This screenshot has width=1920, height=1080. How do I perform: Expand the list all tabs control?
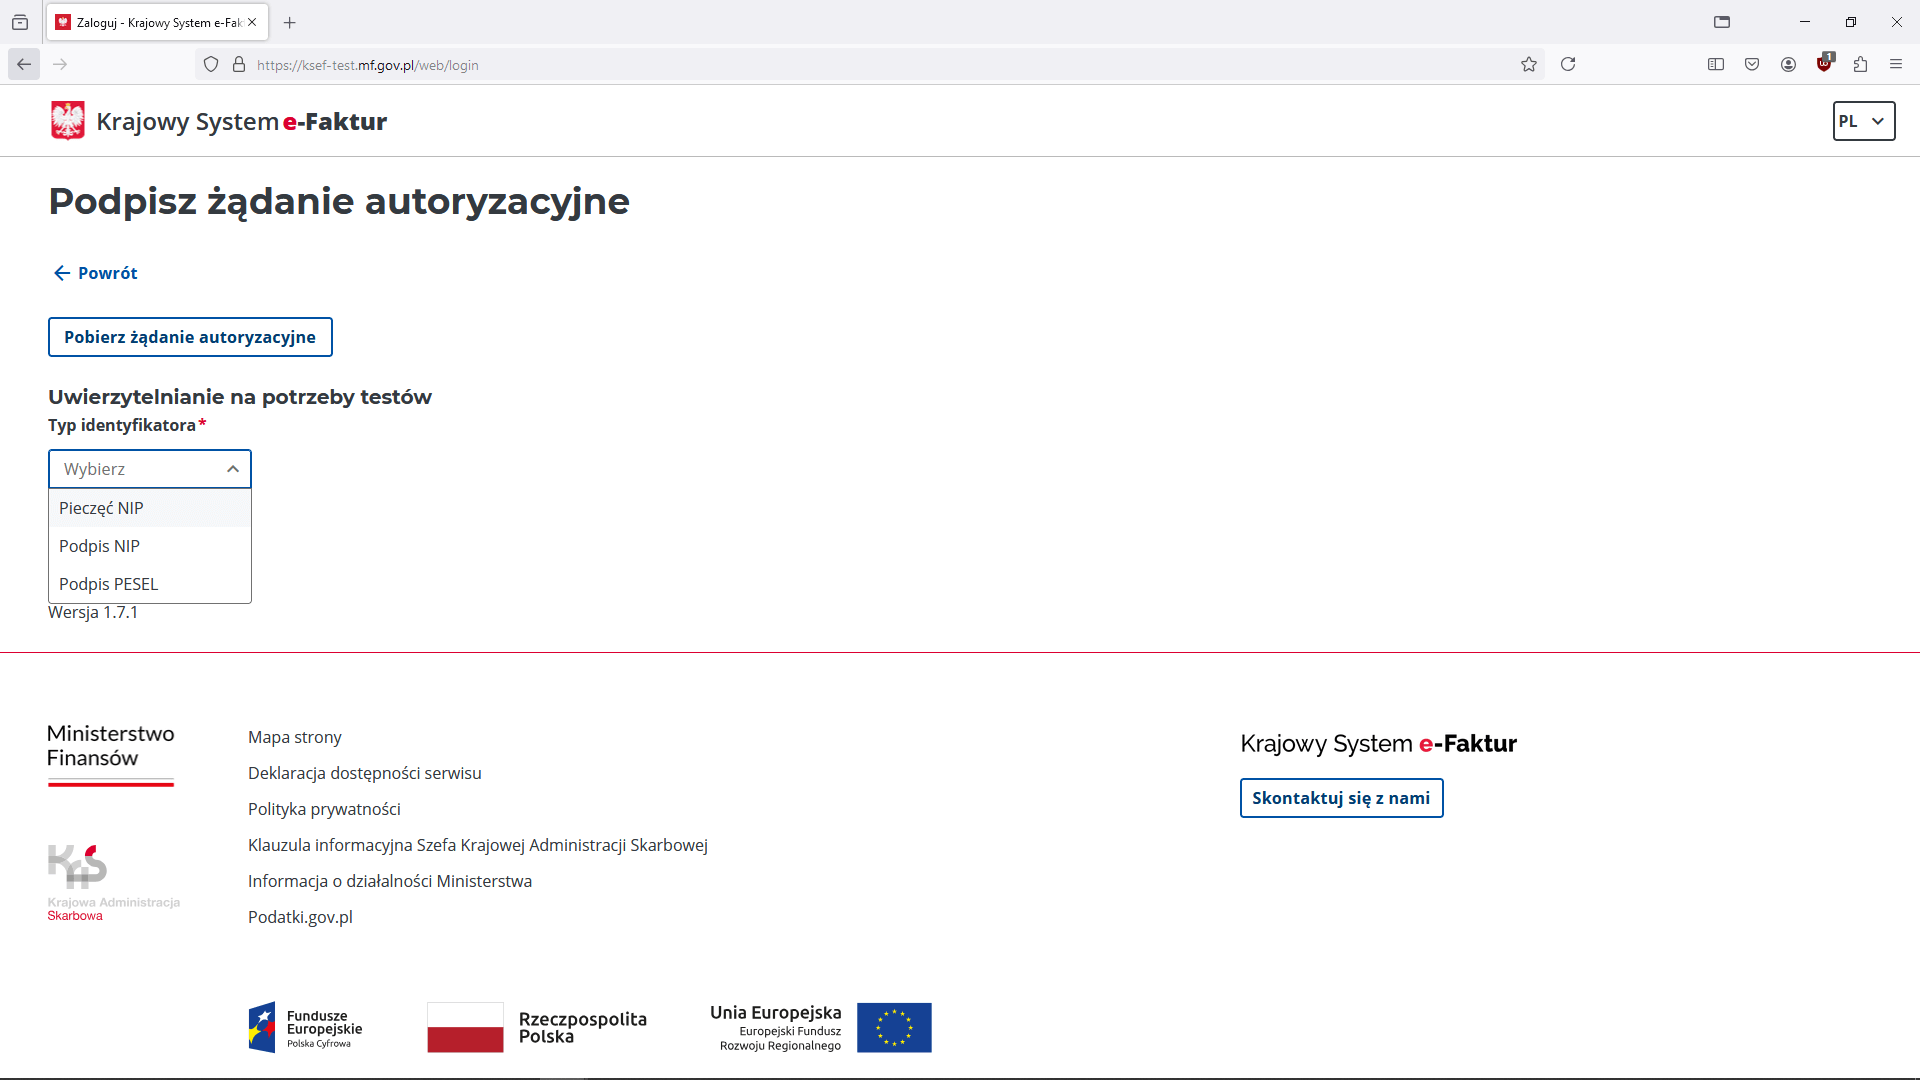20,22
